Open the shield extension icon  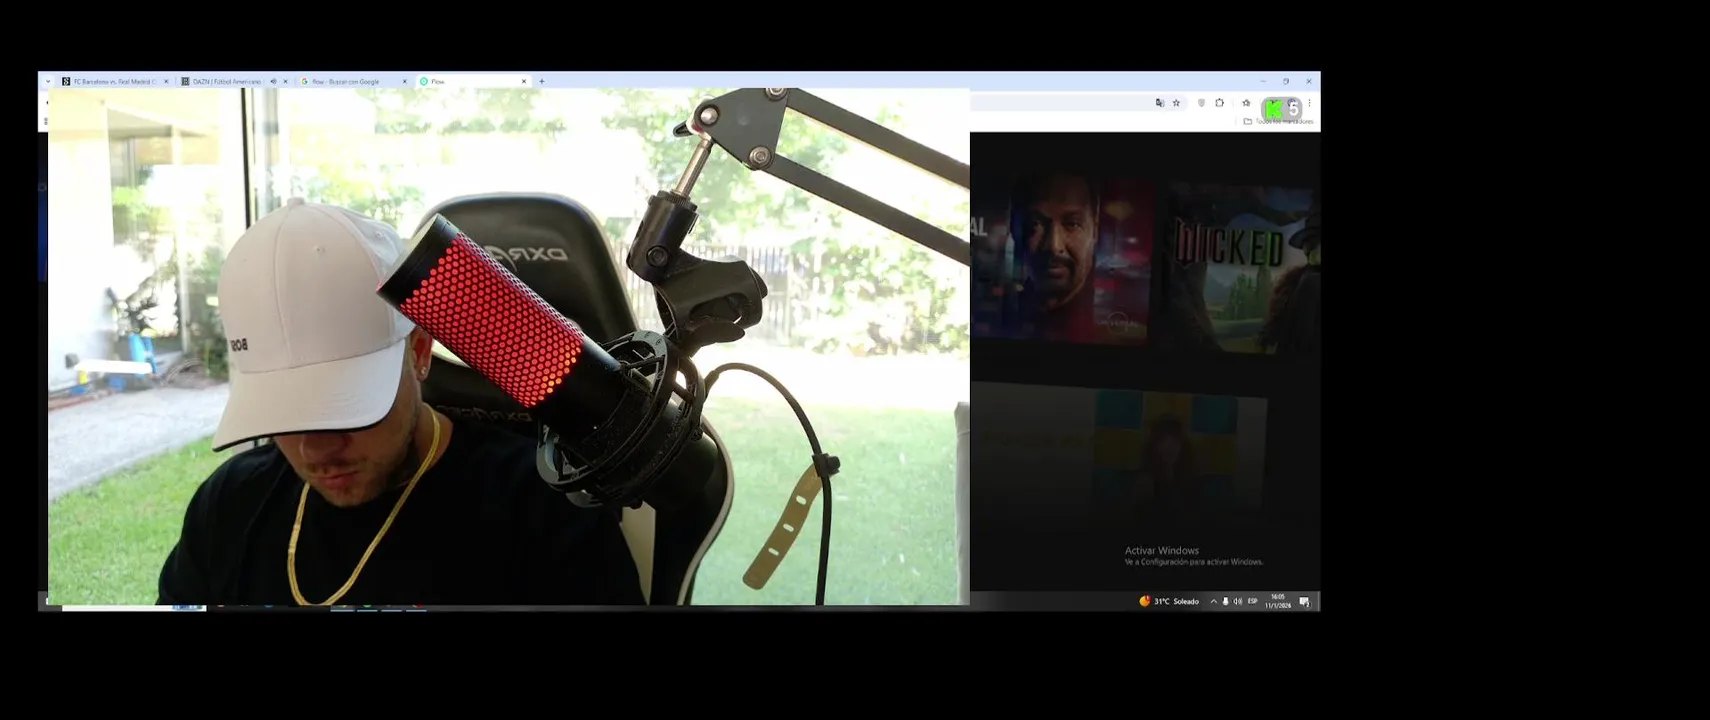pos(1201,102)
